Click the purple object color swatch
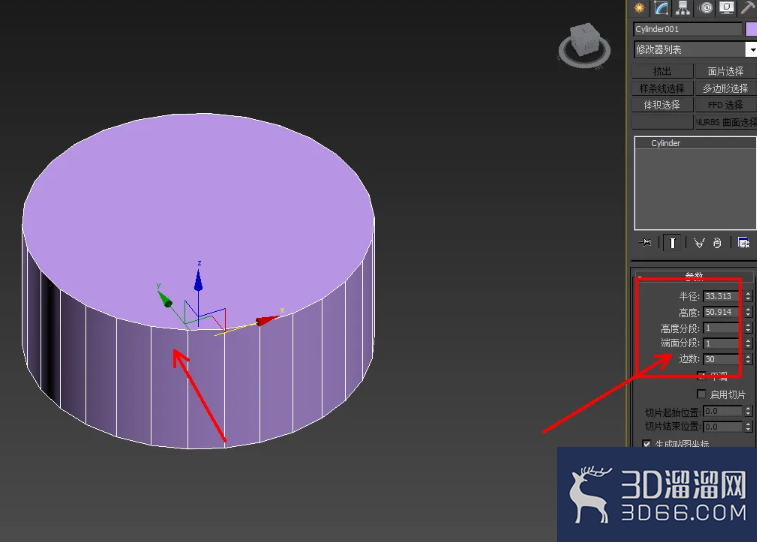 (751, 29)
